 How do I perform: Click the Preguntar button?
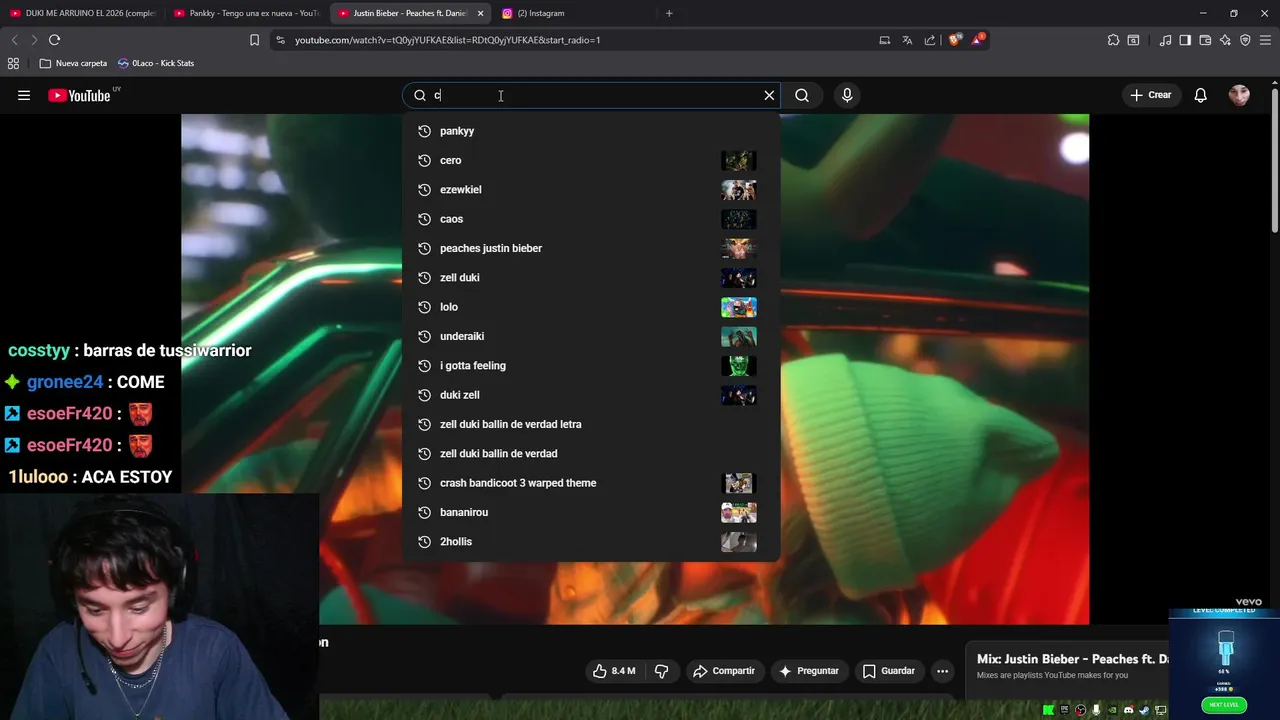(809, 671)
